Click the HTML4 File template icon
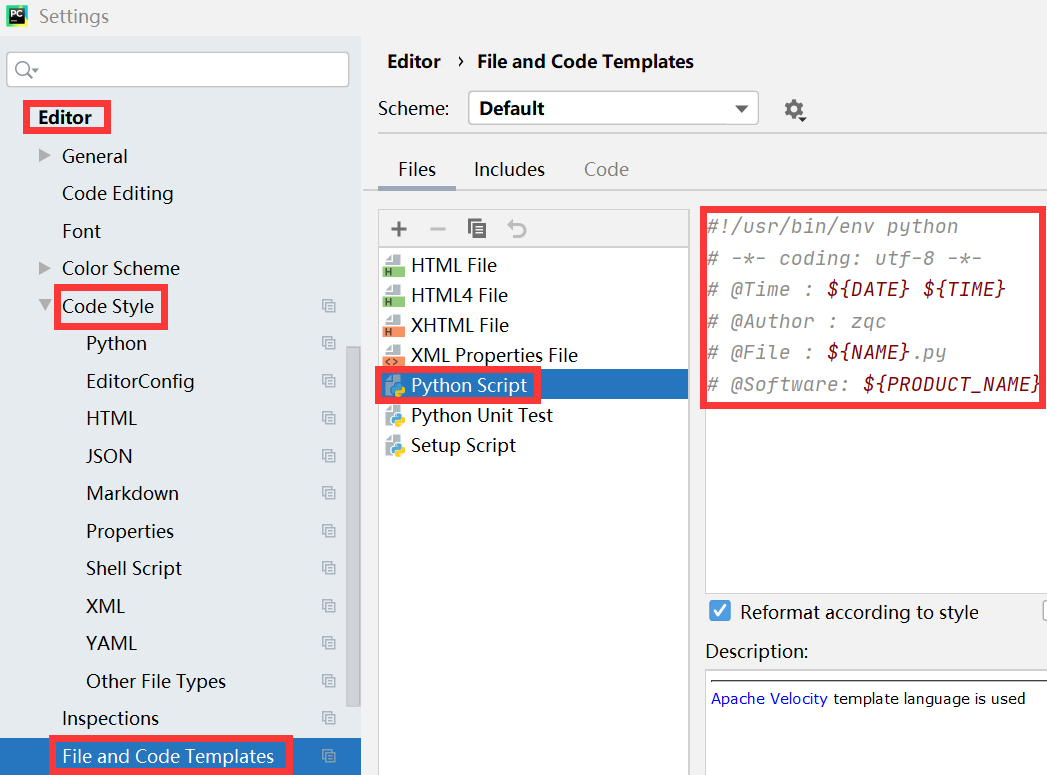This screenshot has height=775, width=1047. [394, 296]
